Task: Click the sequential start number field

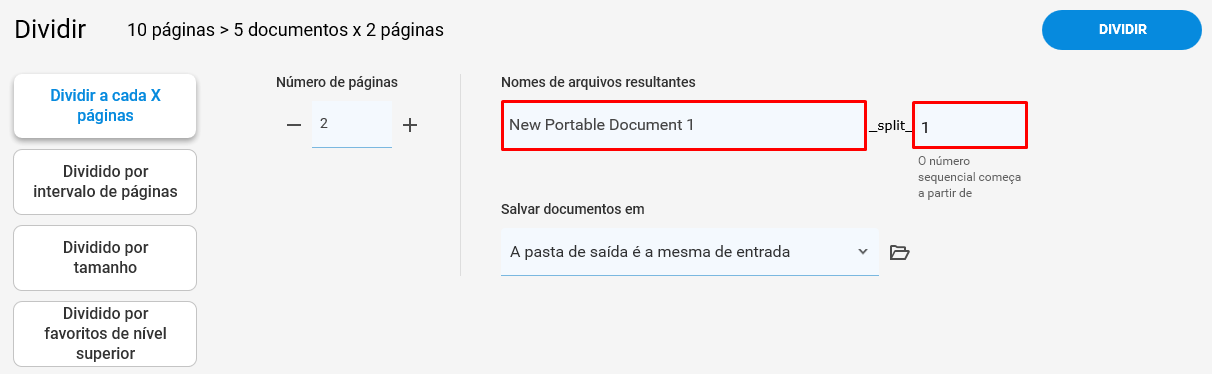Action: tap(970, 126)
